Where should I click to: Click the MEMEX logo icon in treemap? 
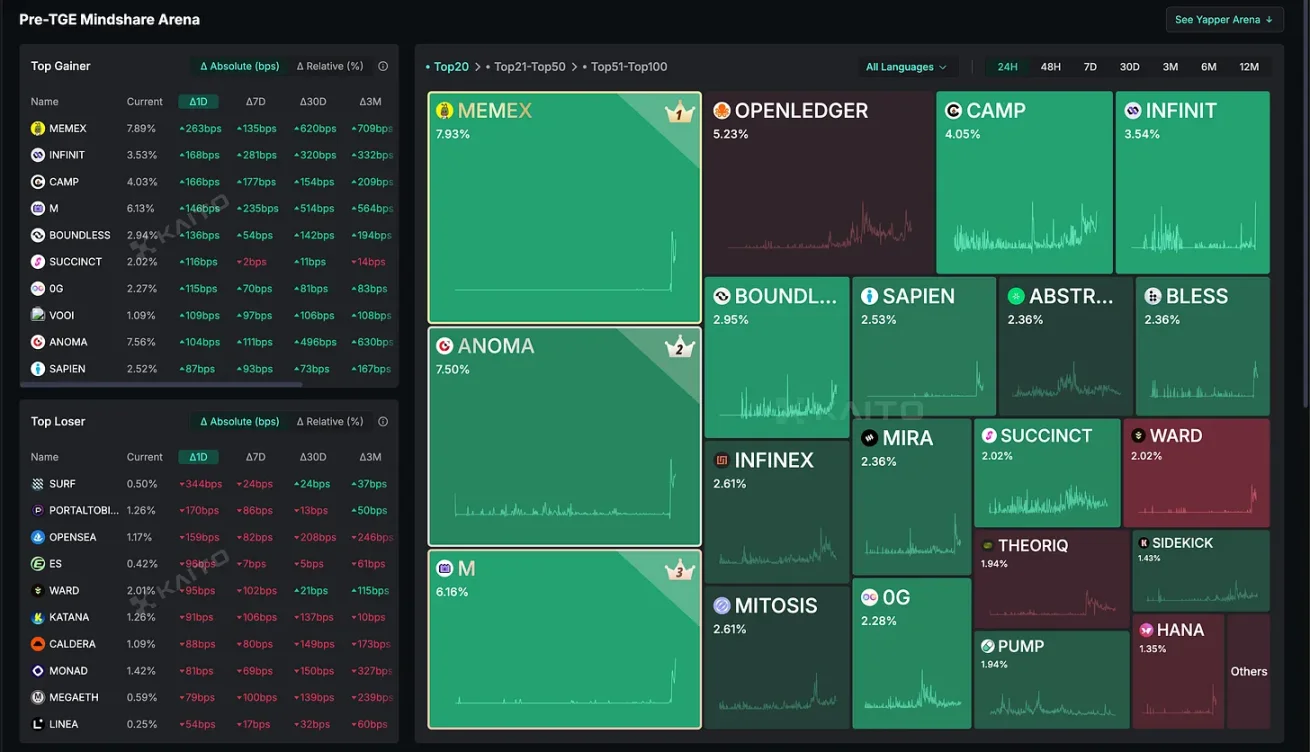coord(445,111)
